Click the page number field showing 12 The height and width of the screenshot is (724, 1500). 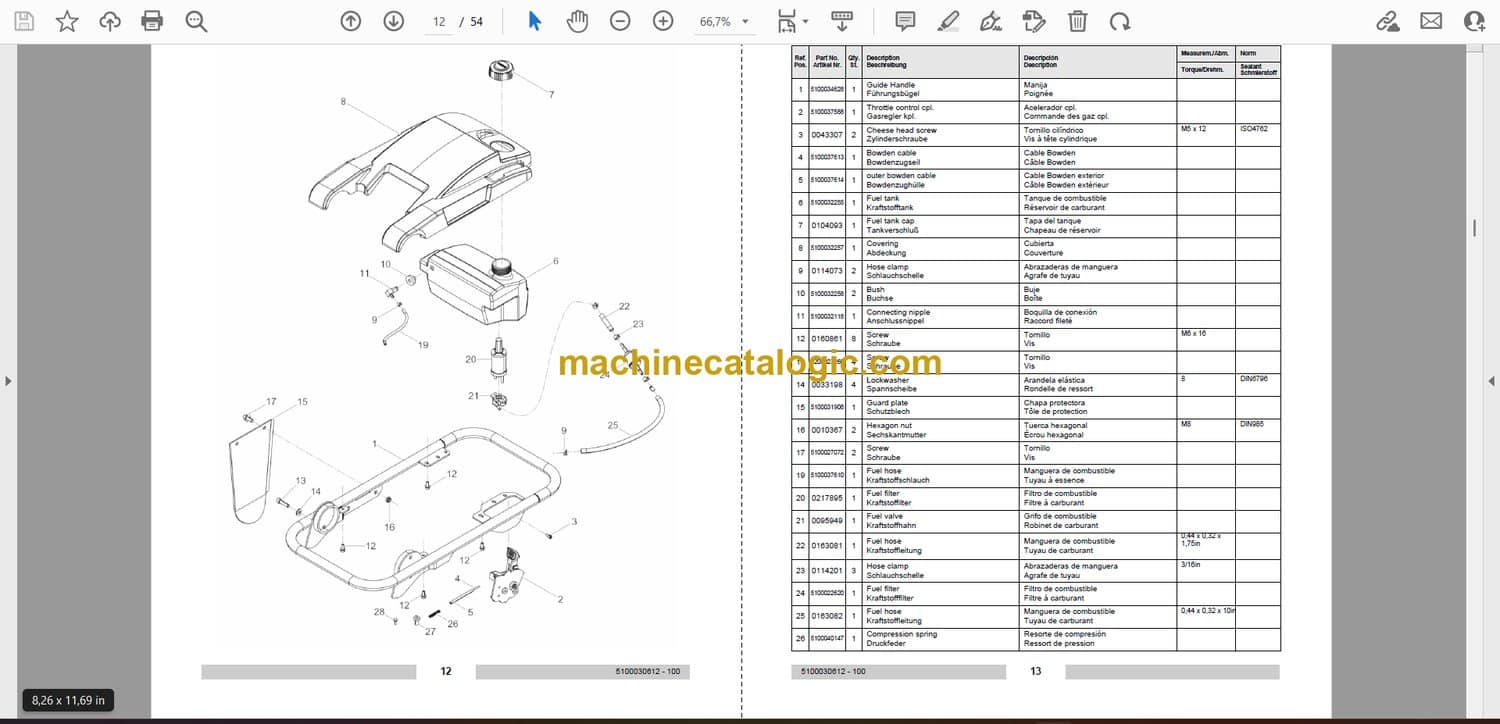coord(438,21)
